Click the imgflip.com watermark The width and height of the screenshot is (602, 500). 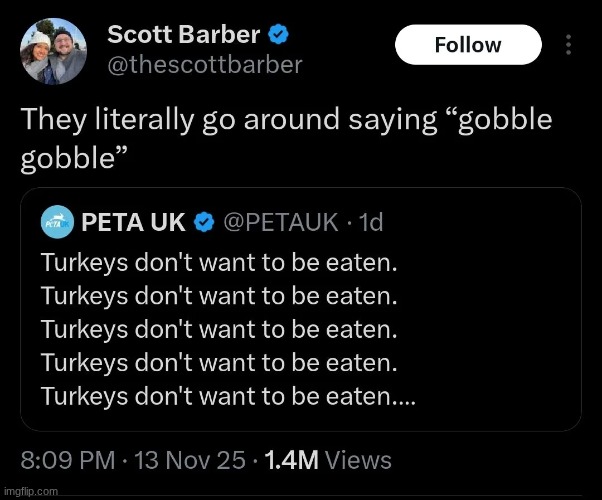[30, 491]
